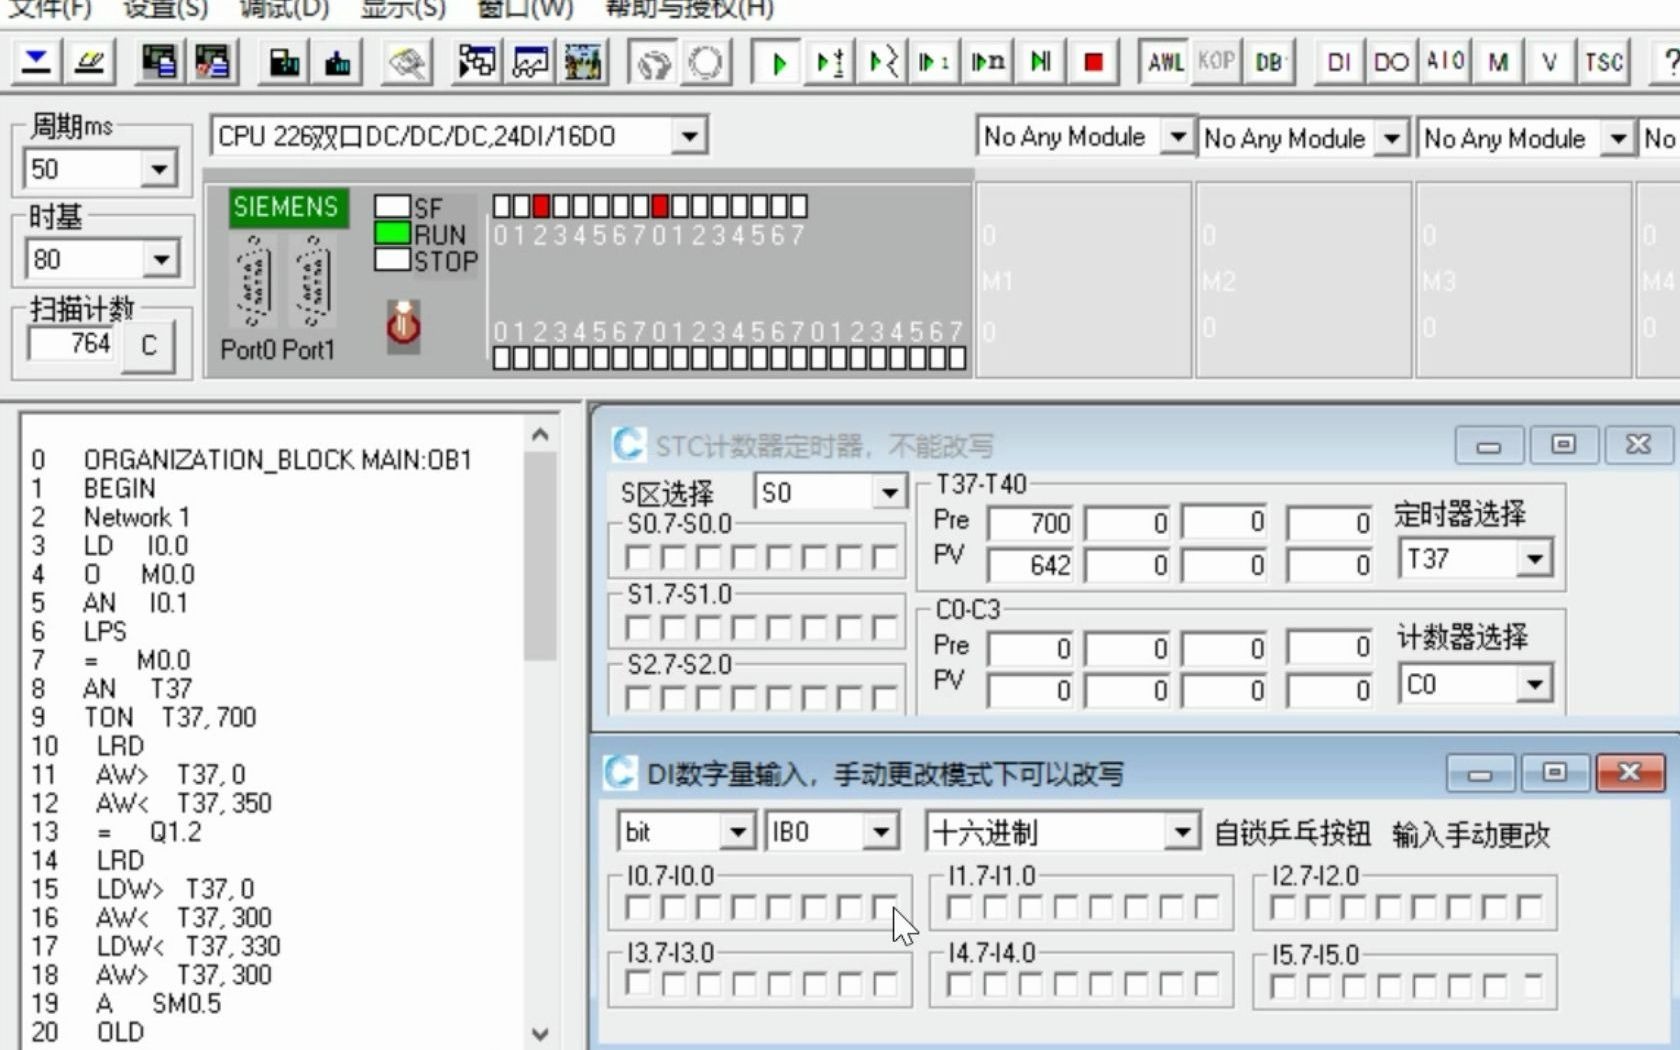Click the M memory toolbar icon
Screen dimensions: 1680x1050
pos(1497,61)
